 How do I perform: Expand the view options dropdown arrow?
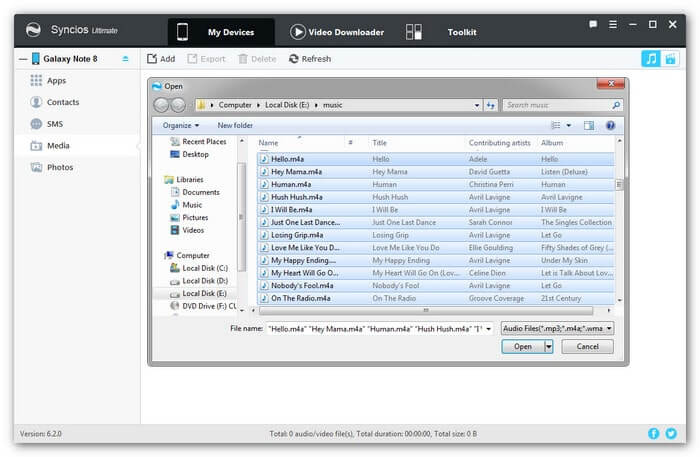(569, 125)
